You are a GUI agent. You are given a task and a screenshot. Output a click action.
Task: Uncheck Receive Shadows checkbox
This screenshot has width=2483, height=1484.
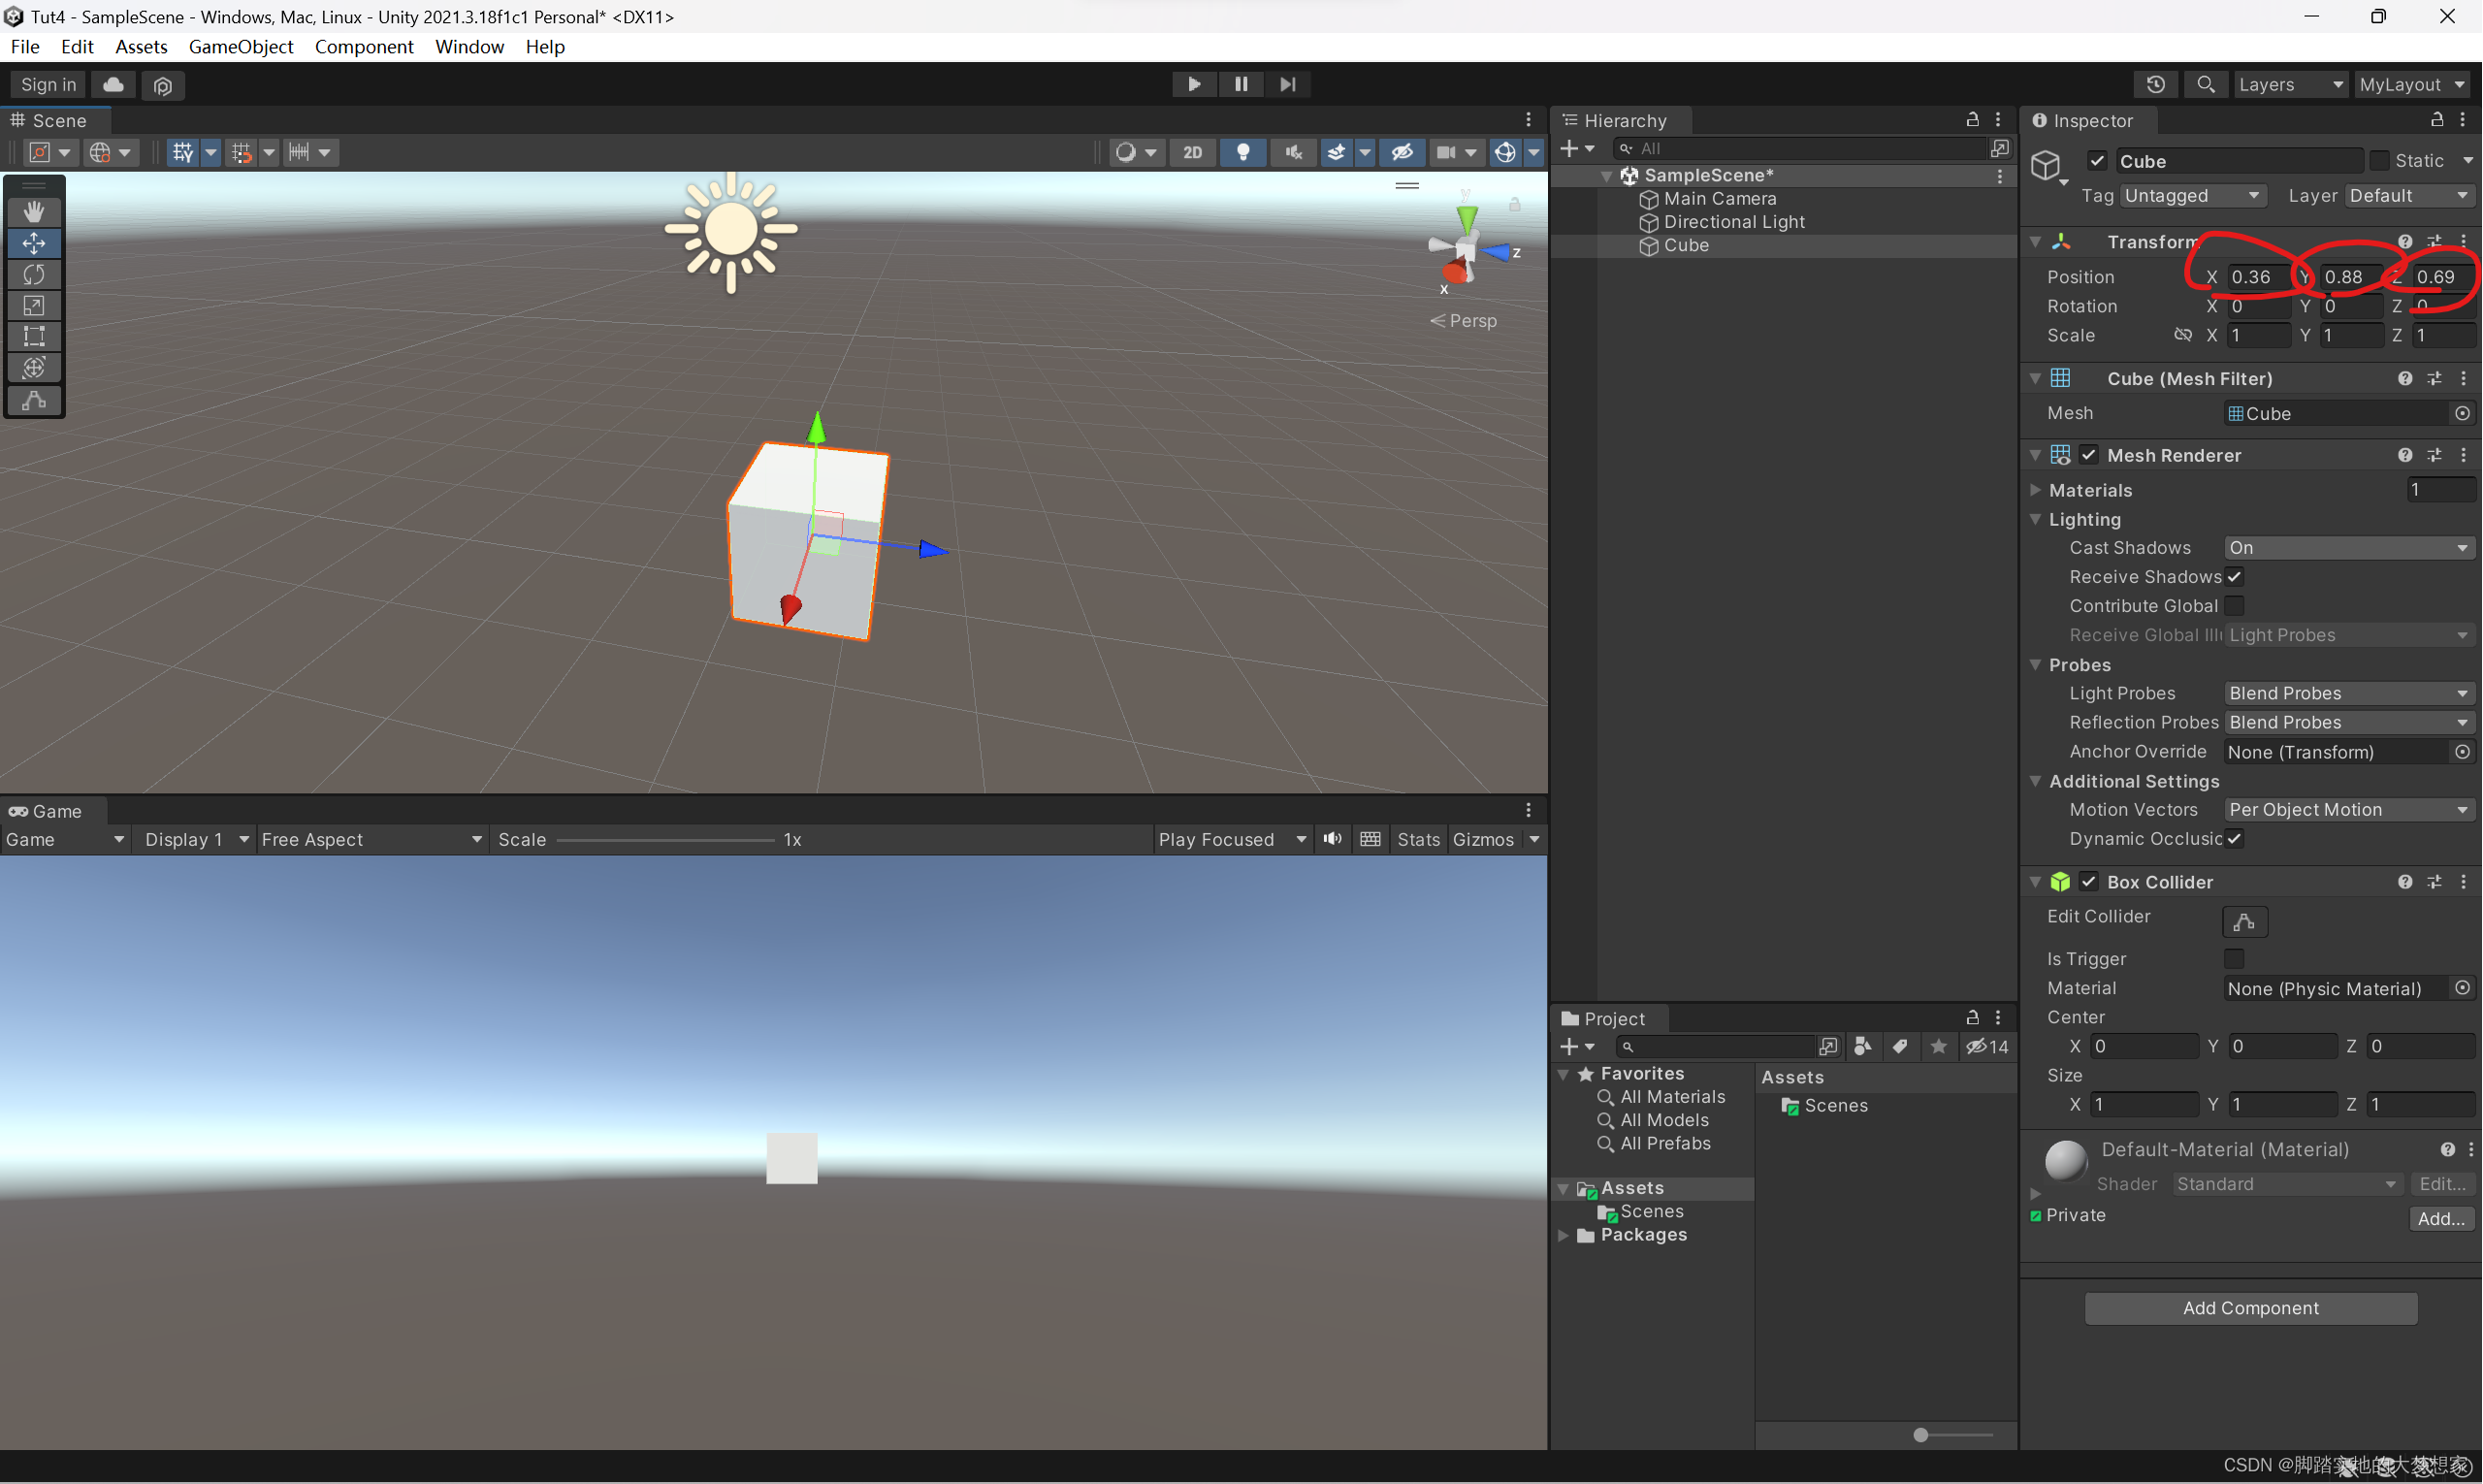click(x=2234, y=577)
